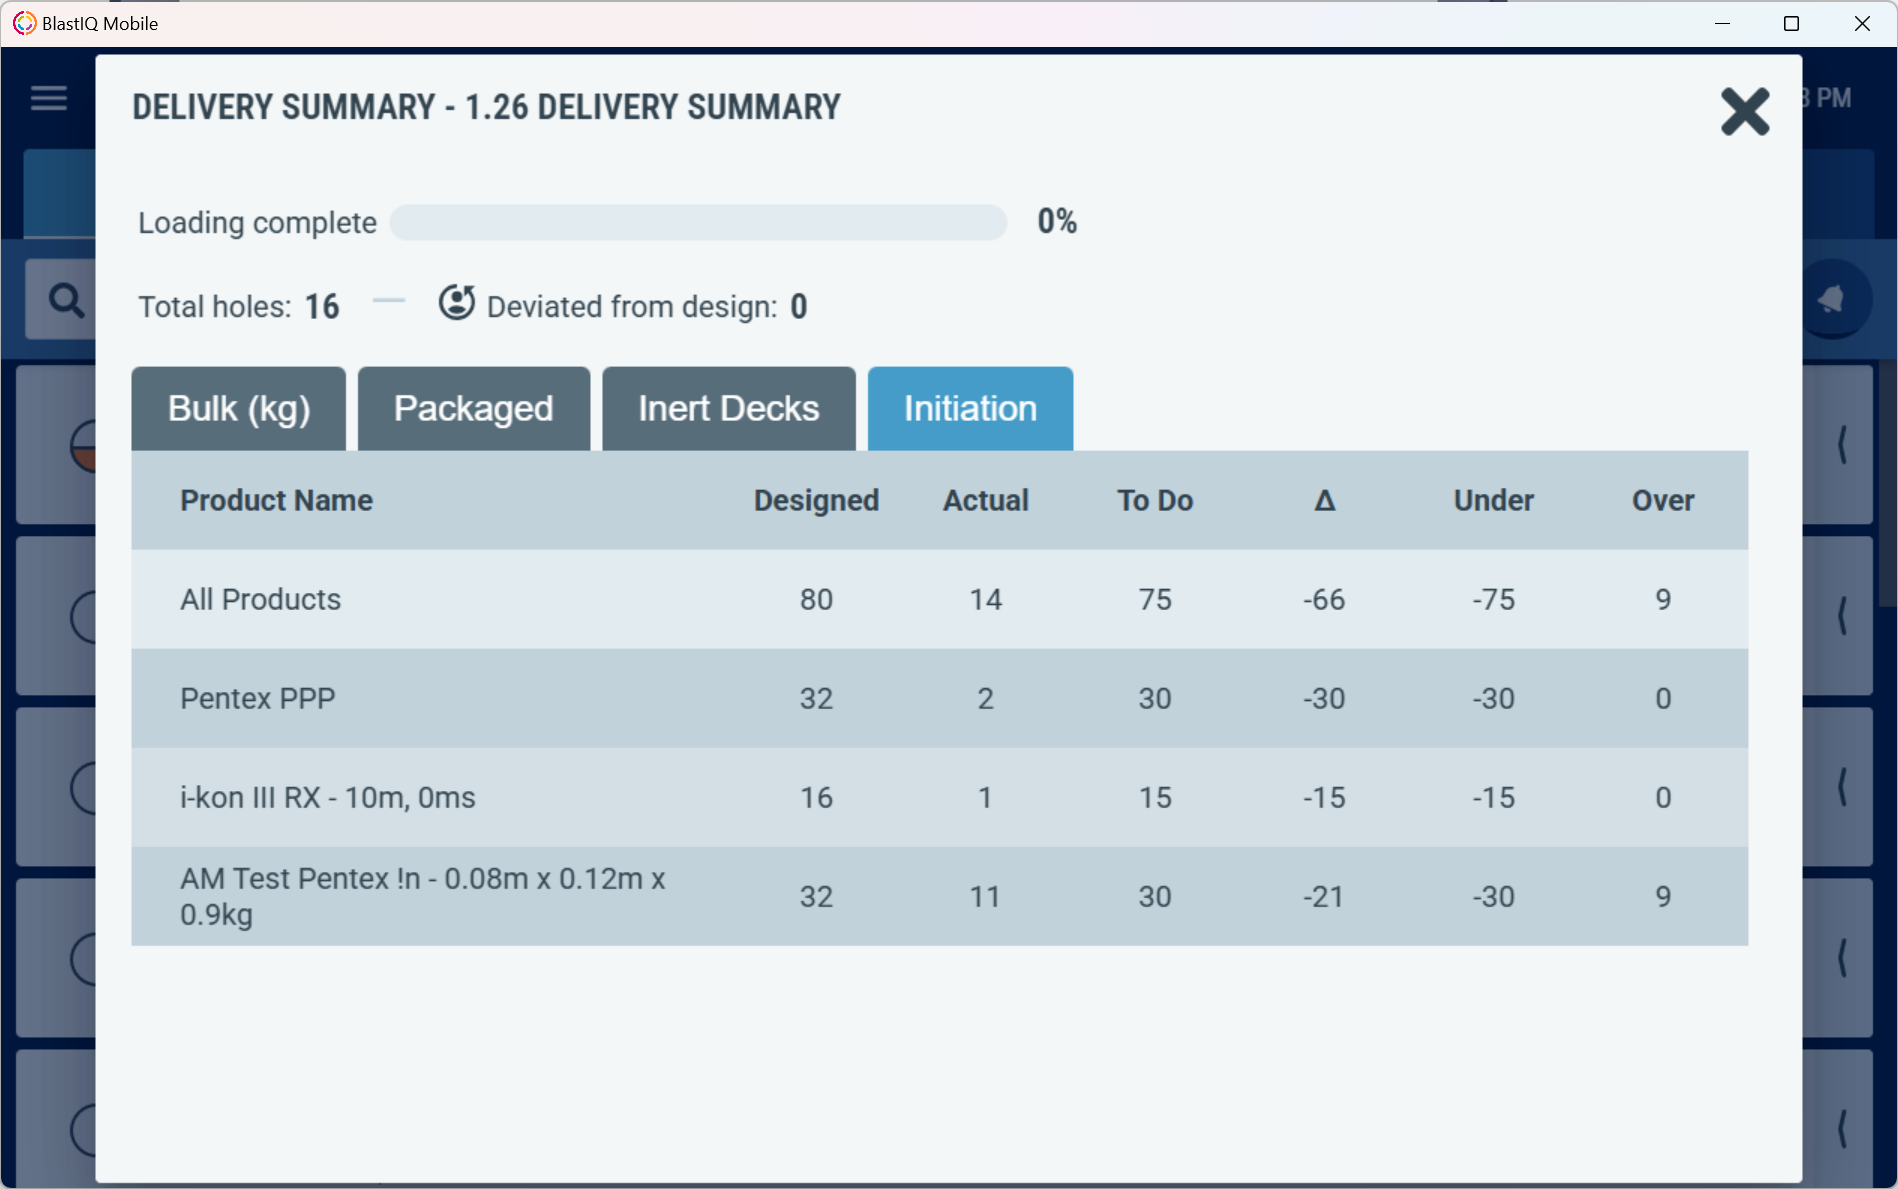Image resolution: width=1898 pixels, height=1189 pixels.
Task: Click the AM Test Pentex actual value 11
Action: click(985, 896)
